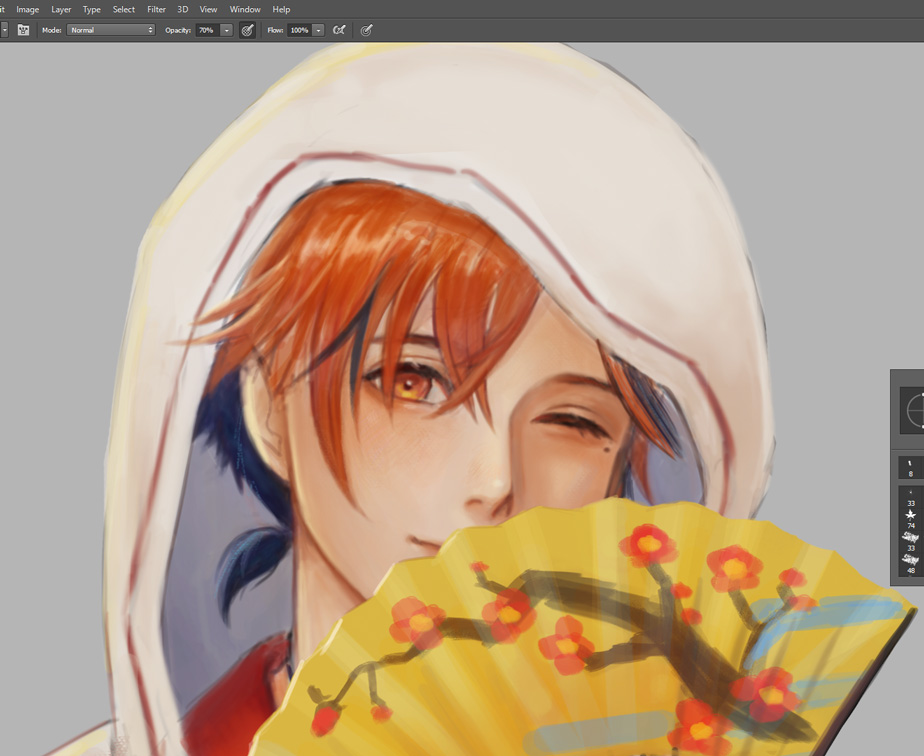
Task: Click the brush angle and roundness preview
Action: (x=914, y=410)
